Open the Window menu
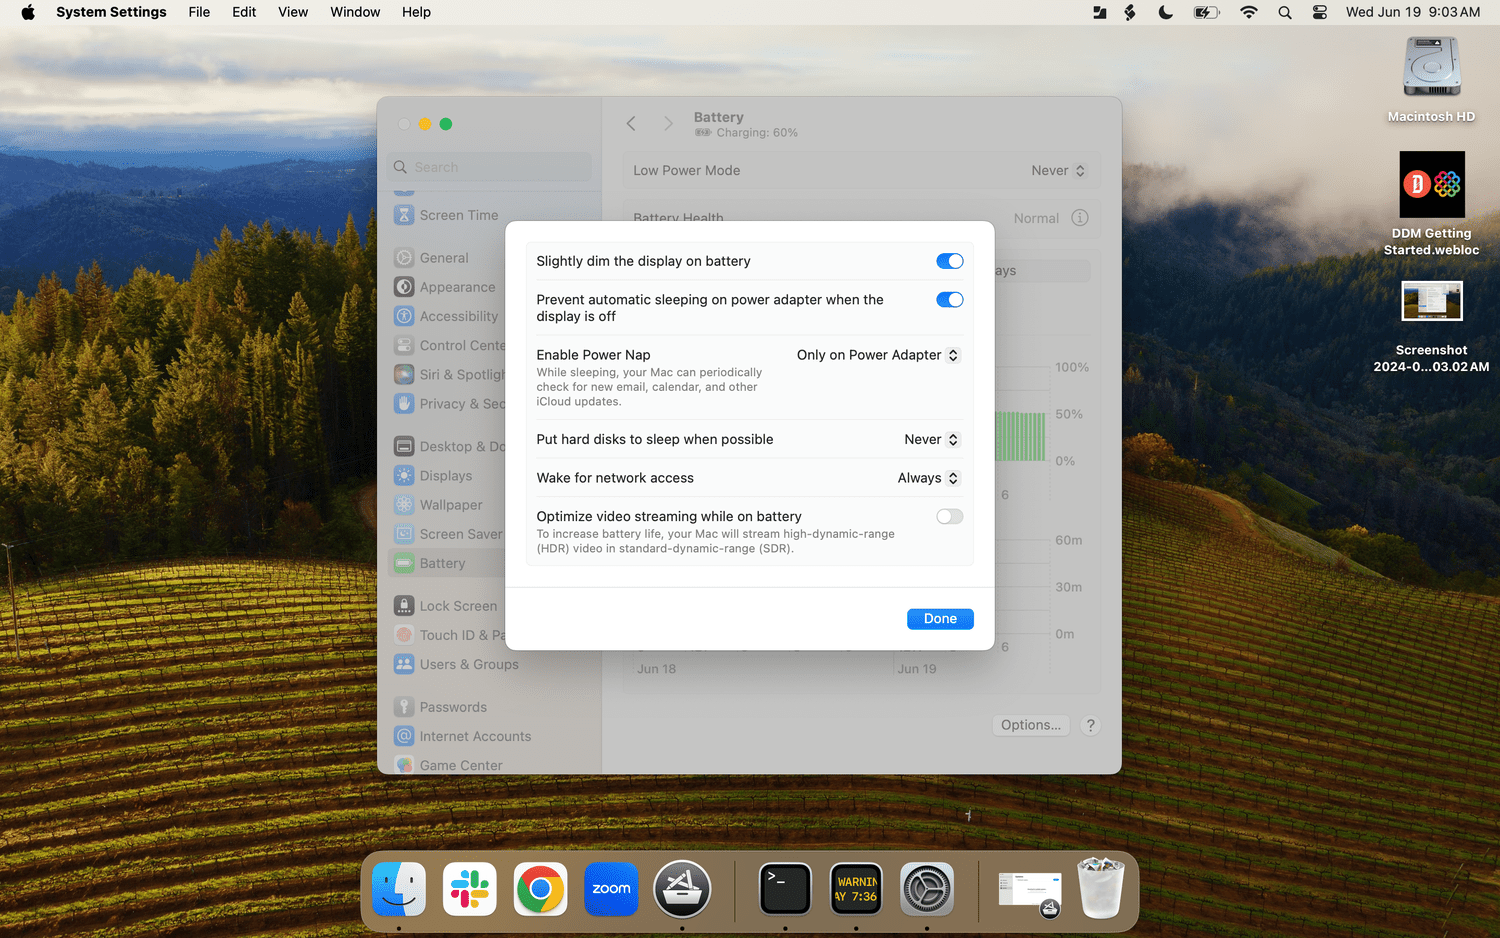 [x=355, y=12]
